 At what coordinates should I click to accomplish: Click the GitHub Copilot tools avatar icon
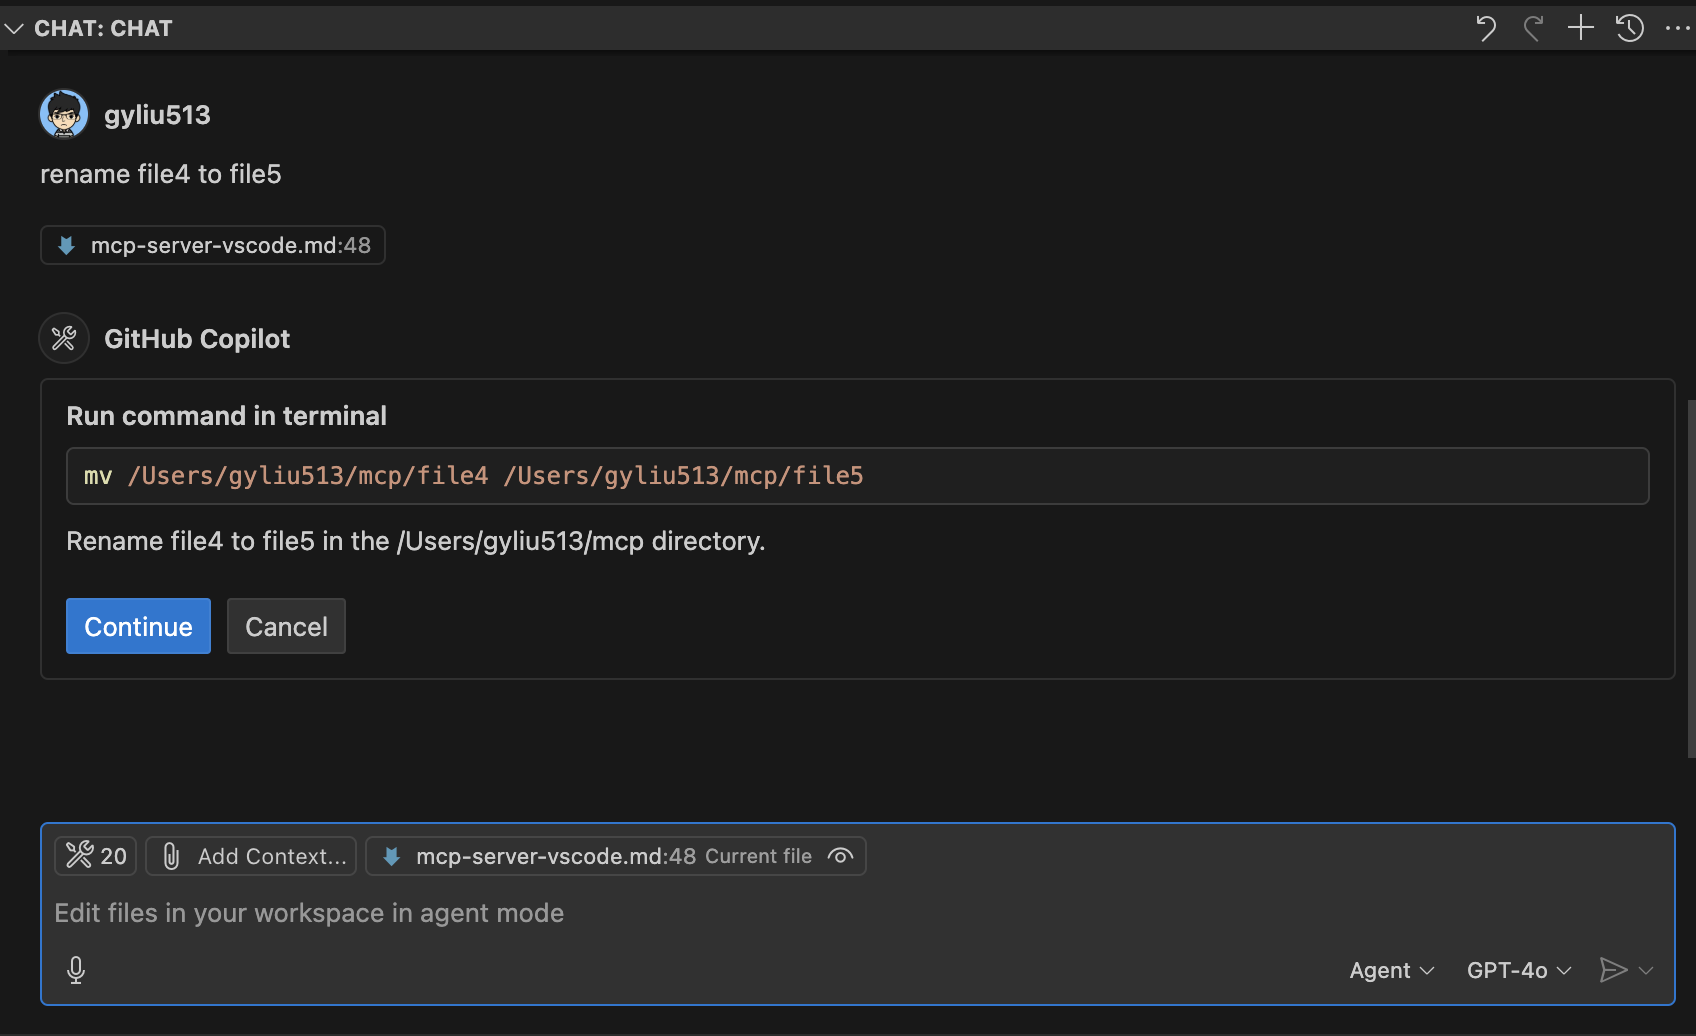64,338
